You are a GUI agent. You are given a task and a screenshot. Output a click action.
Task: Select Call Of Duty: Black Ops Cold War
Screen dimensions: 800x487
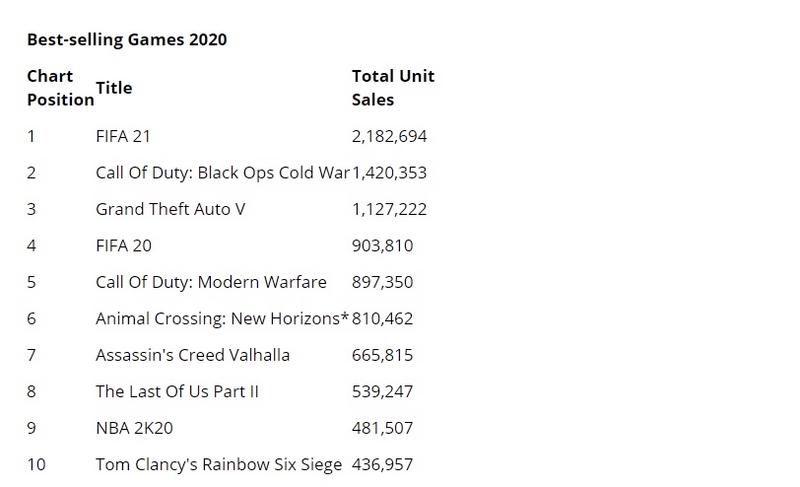pyautogui.click(x=222, y=173)
